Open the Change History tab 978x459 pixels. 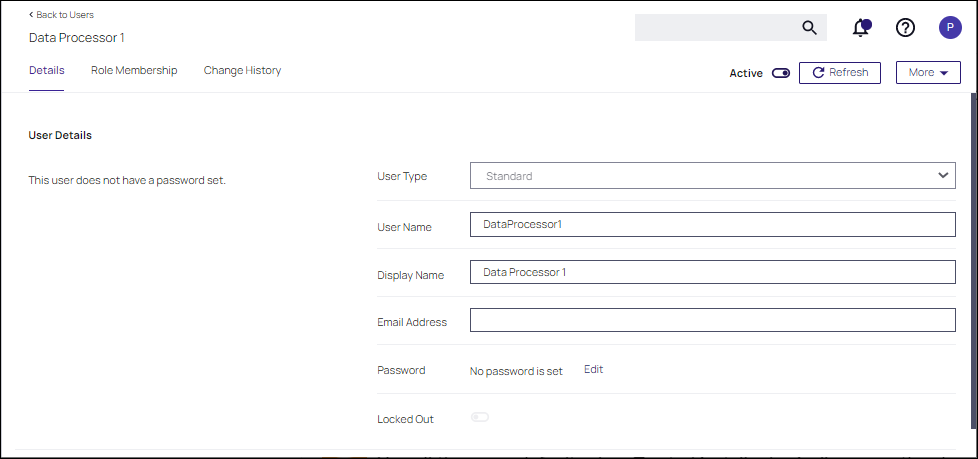click(x=242, y=71)
